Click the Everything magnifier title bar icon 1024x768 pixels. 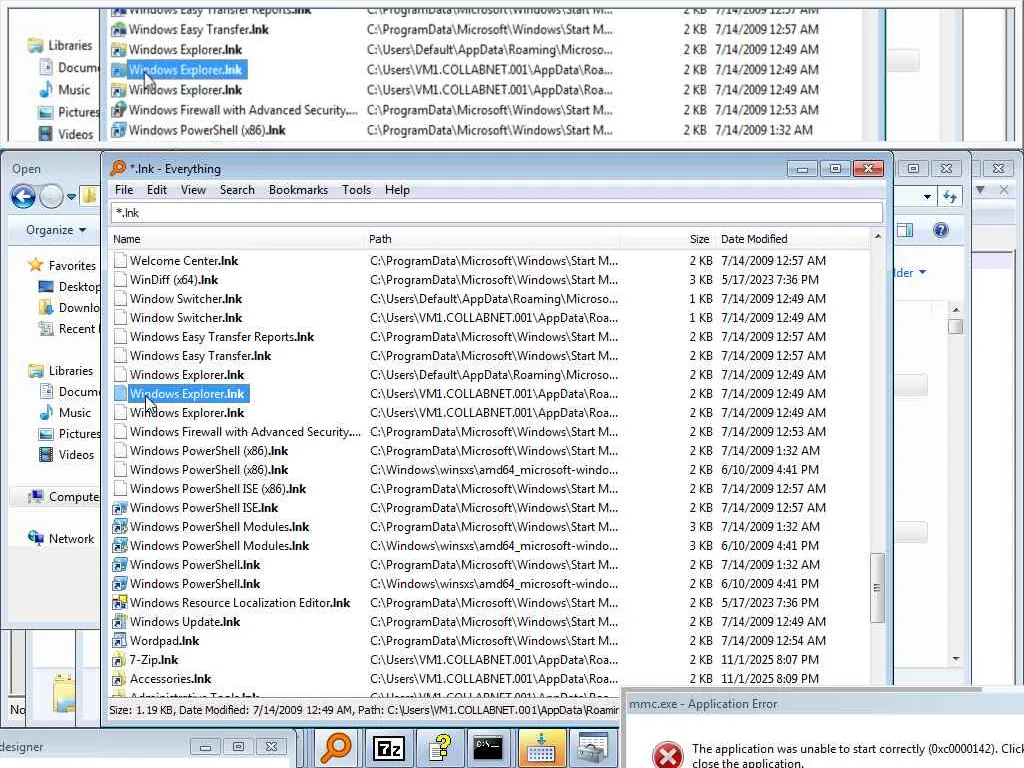(x=118, y=168)
